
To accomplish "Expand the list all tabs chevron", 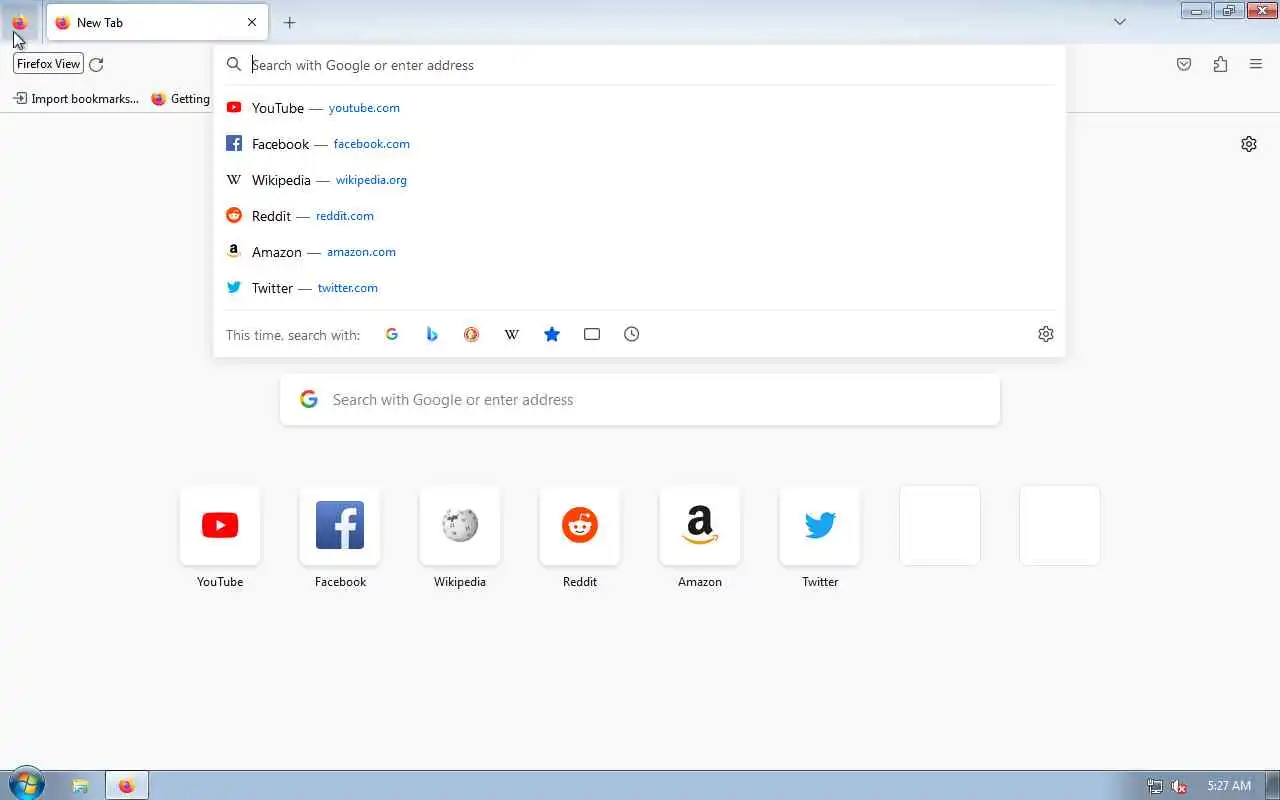I will (1120, 22).
